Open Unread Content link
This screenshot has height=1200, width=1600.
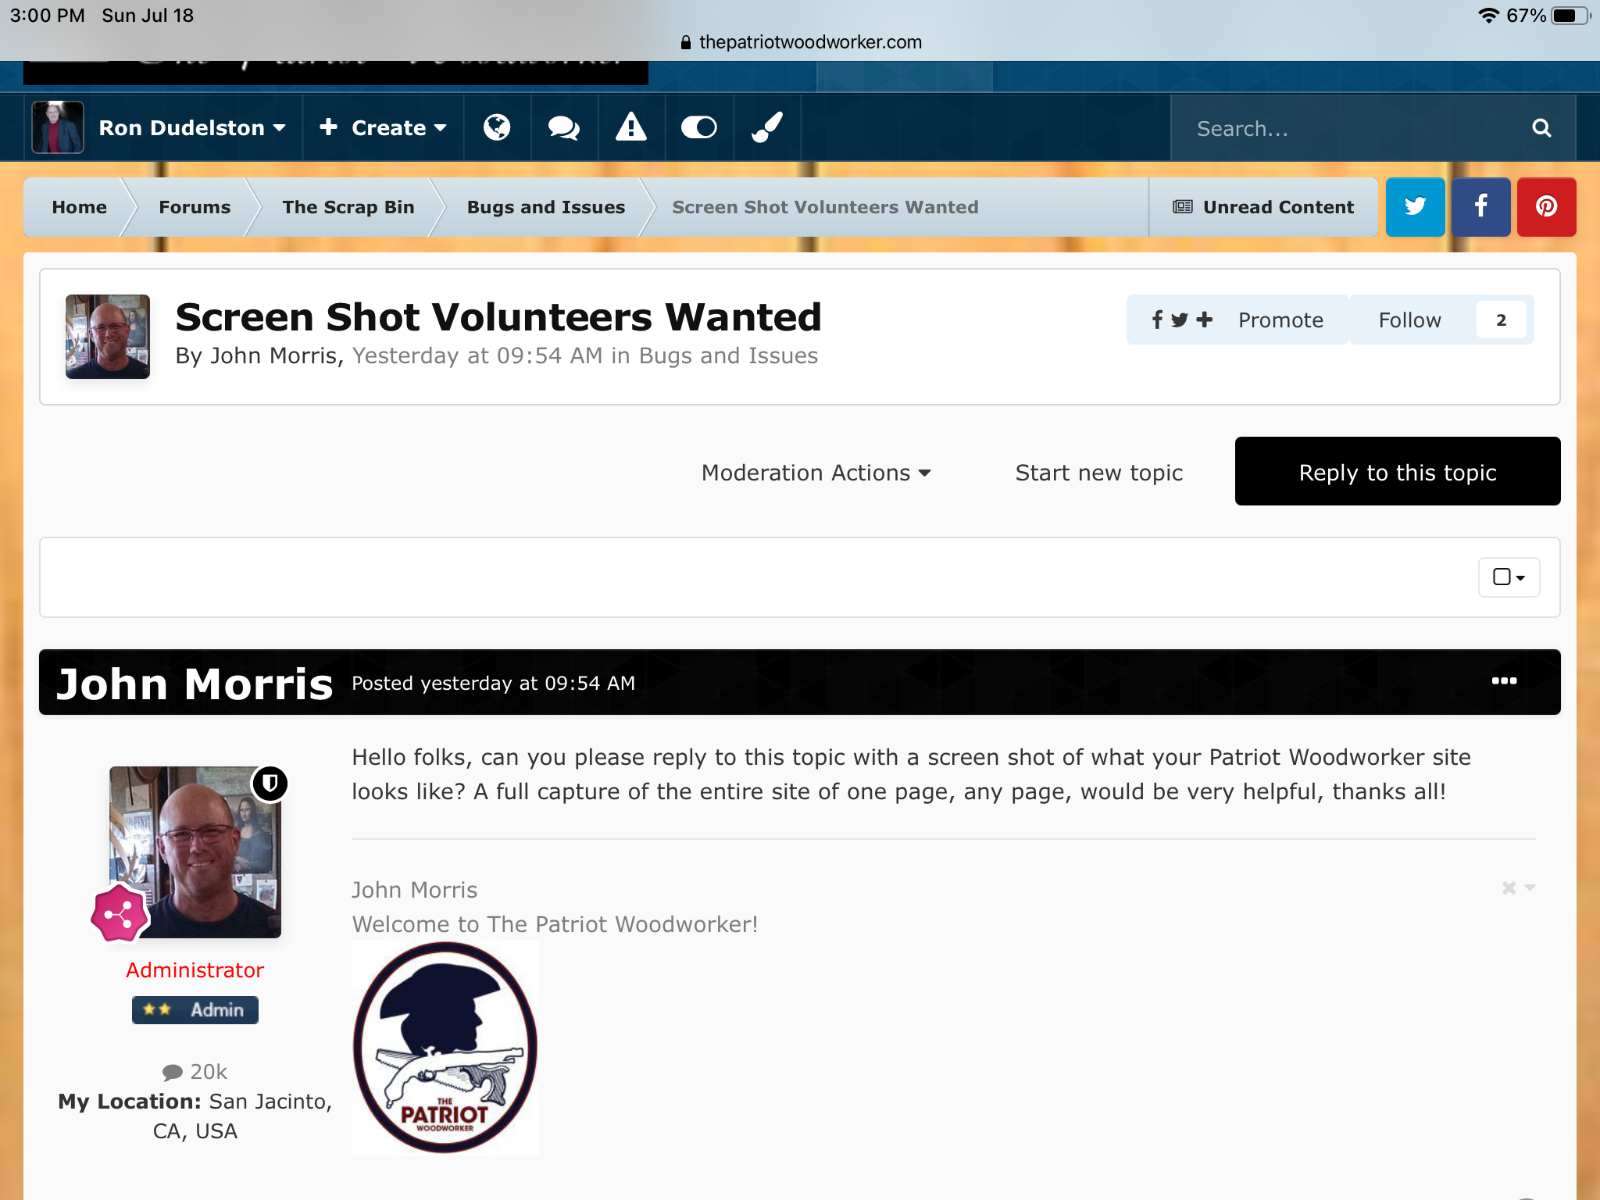pyautogui.click(x=1264, y=207)
